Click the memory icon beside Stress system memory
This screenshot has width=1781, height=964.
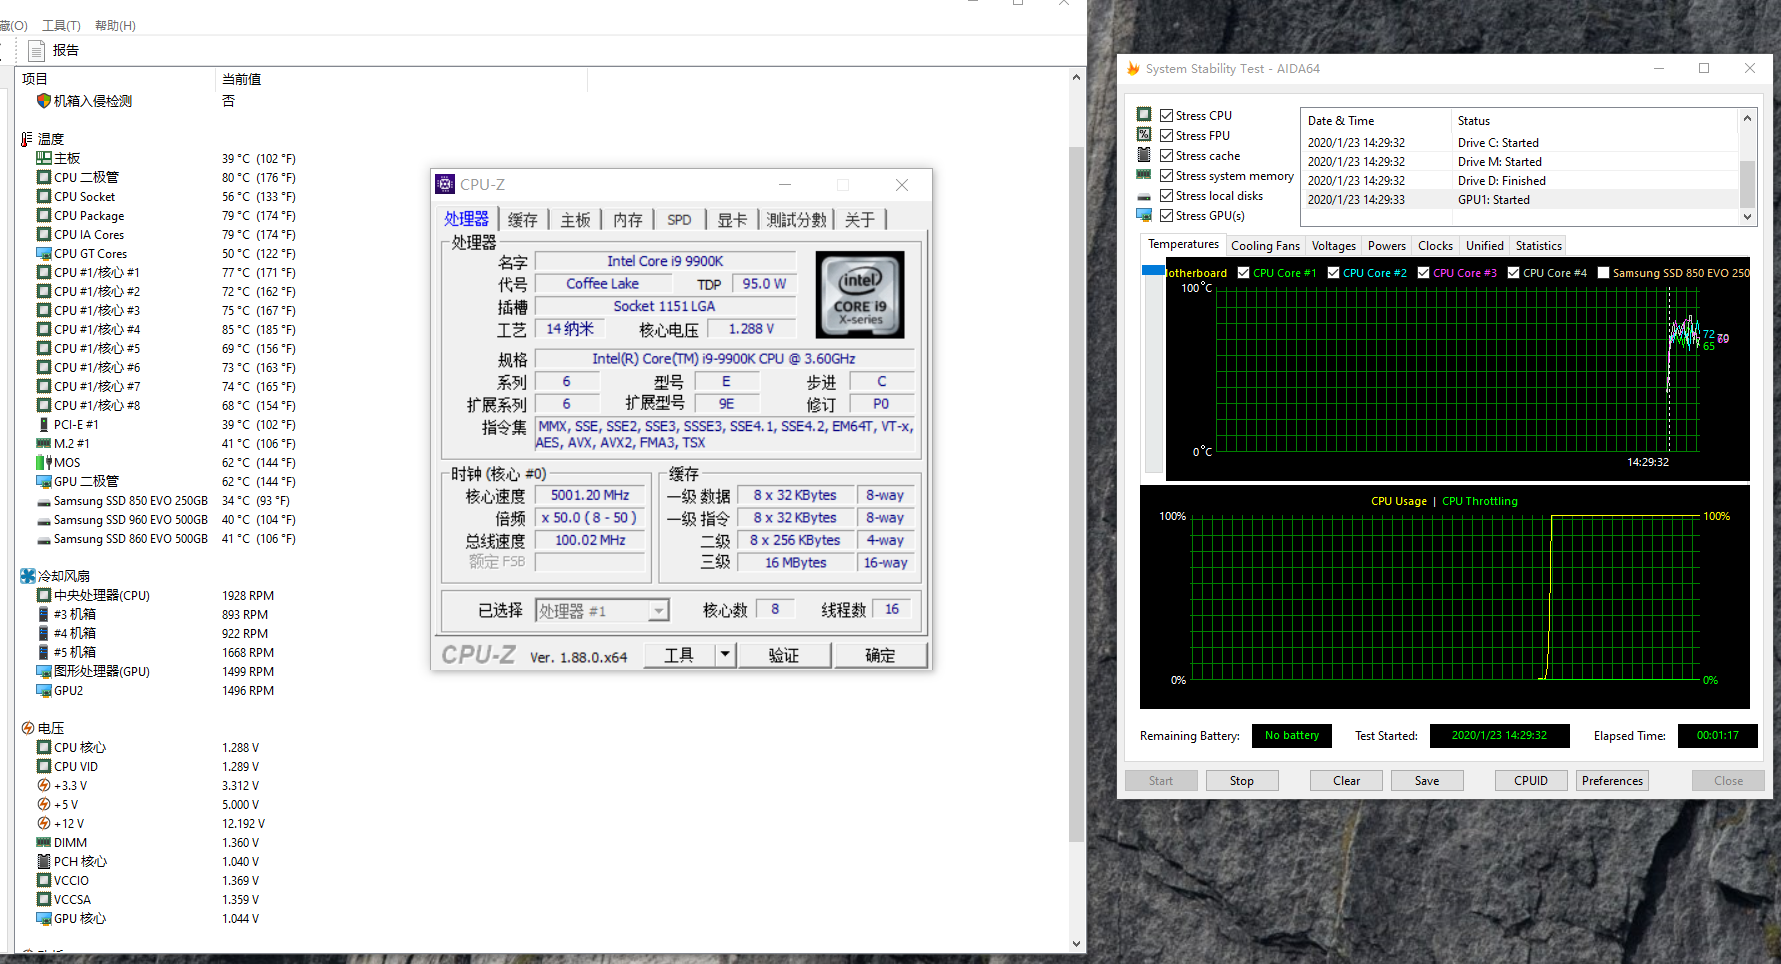coord(1143,175)
